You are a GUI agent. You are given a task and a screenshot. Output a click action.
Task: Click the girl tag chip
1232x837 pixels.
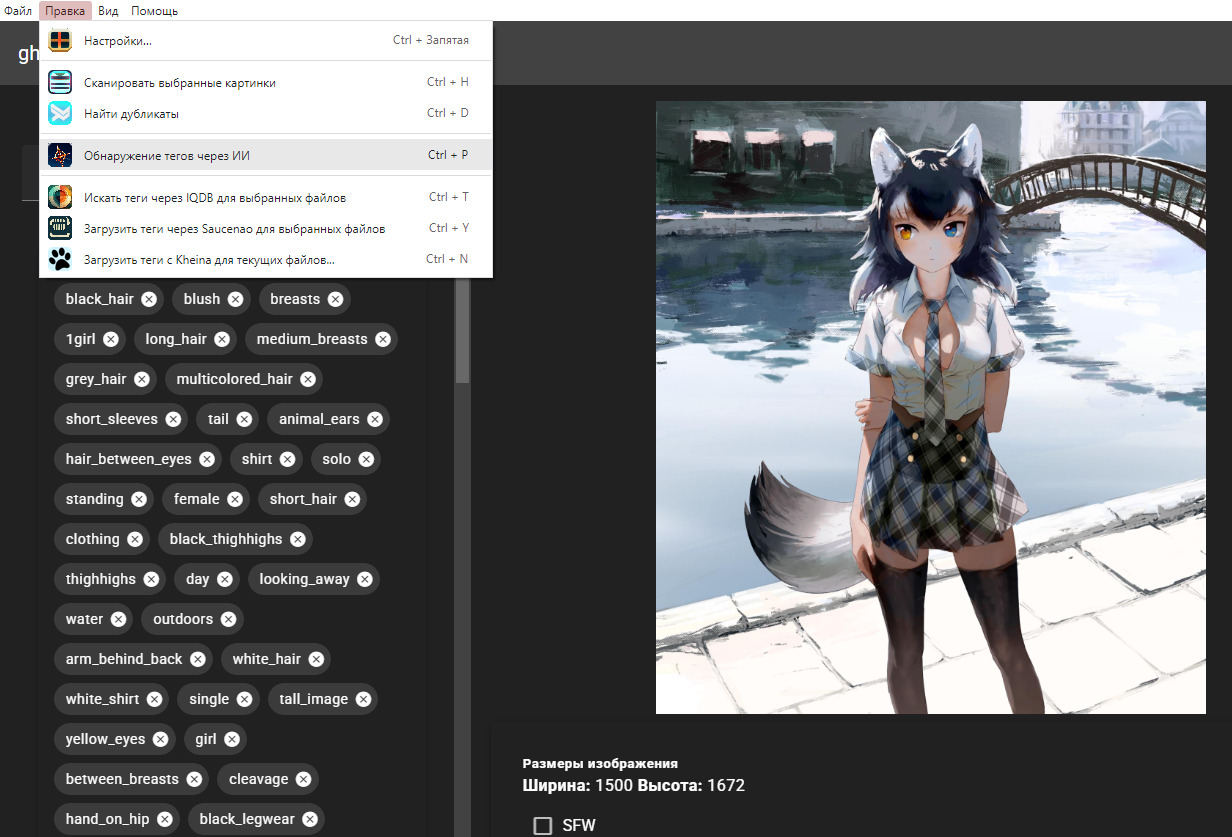point(215,739)
